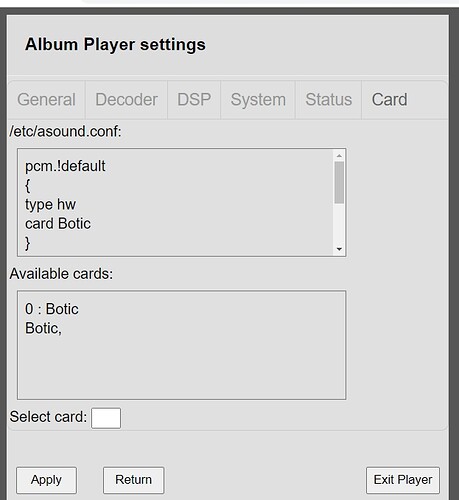Click the 'pcm.!default' line in config

click(65, 166)
